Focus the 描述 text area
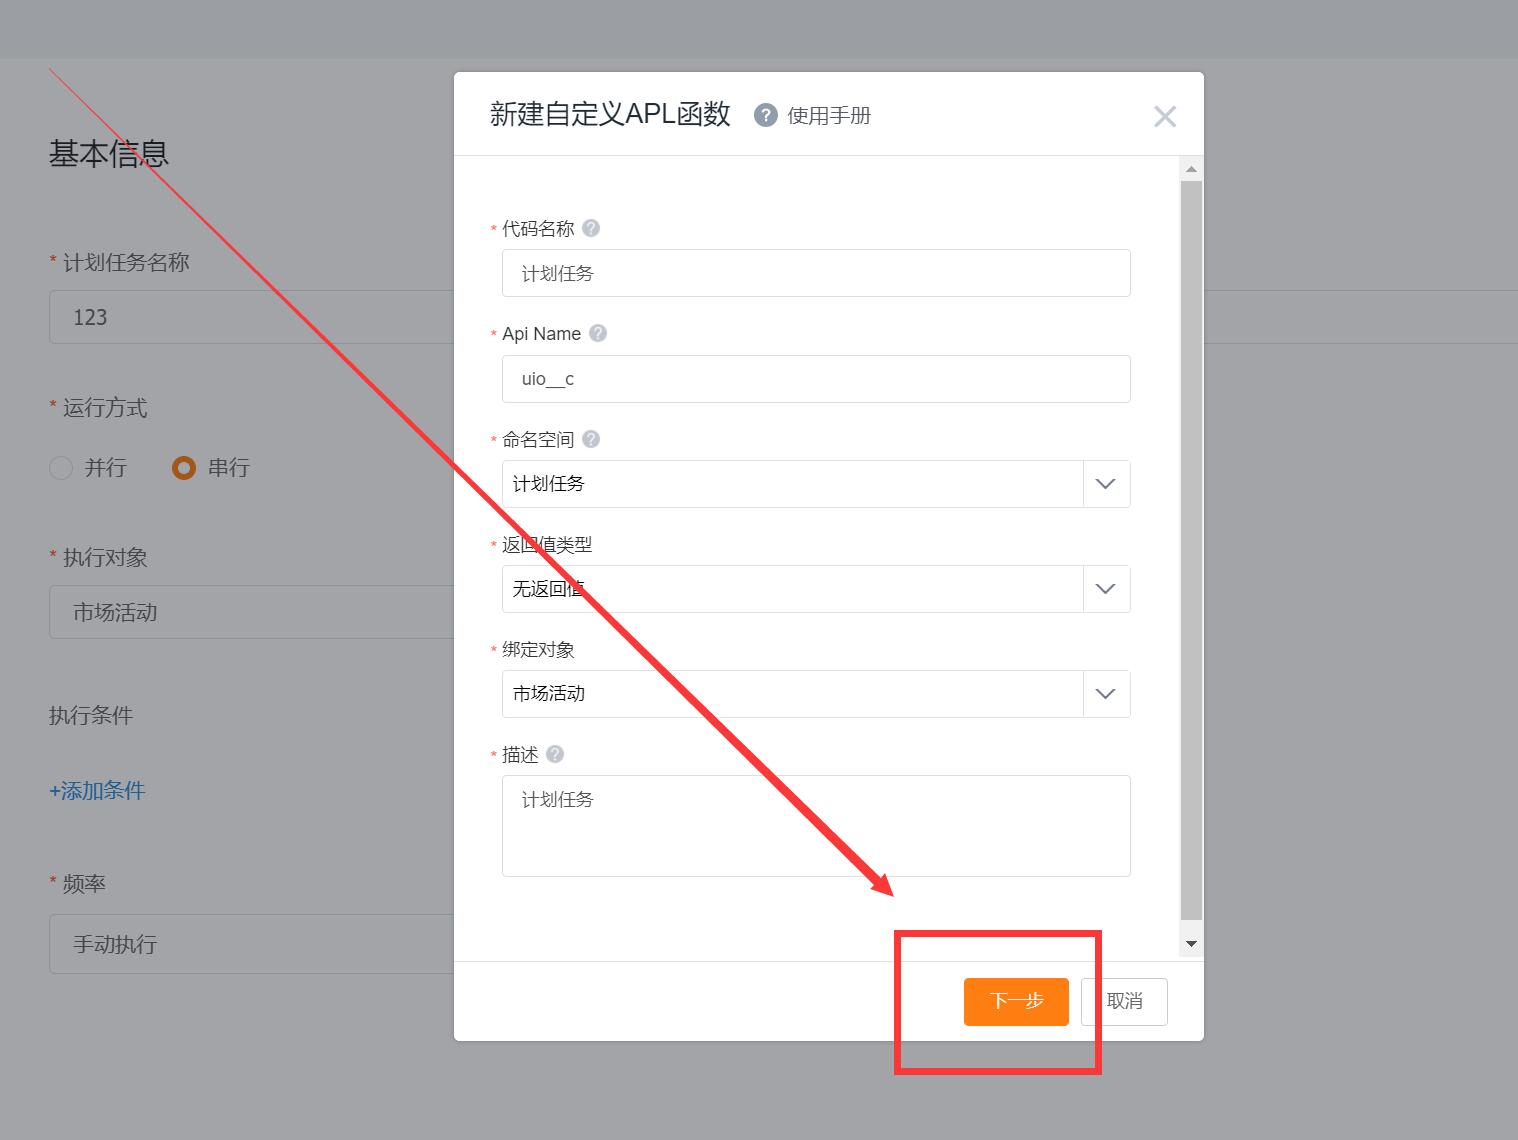 click(x=816, y=826)
